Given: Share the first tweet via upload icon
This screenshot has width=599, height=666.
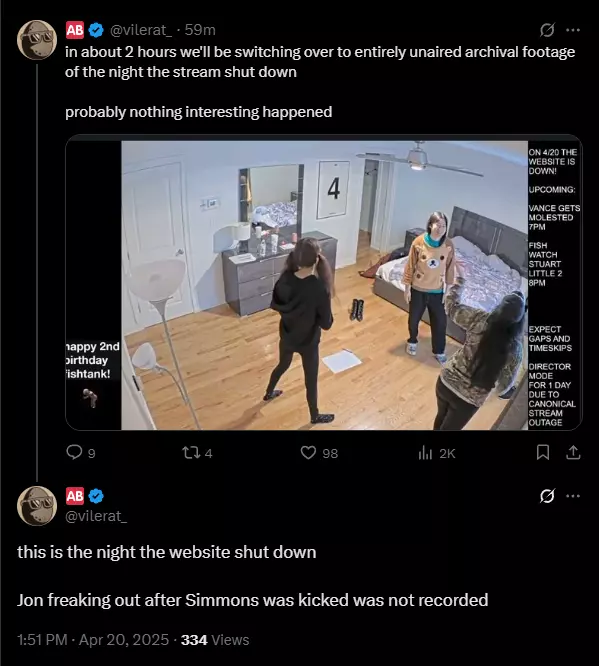Looking at the screenshot, I should [573, 452].
